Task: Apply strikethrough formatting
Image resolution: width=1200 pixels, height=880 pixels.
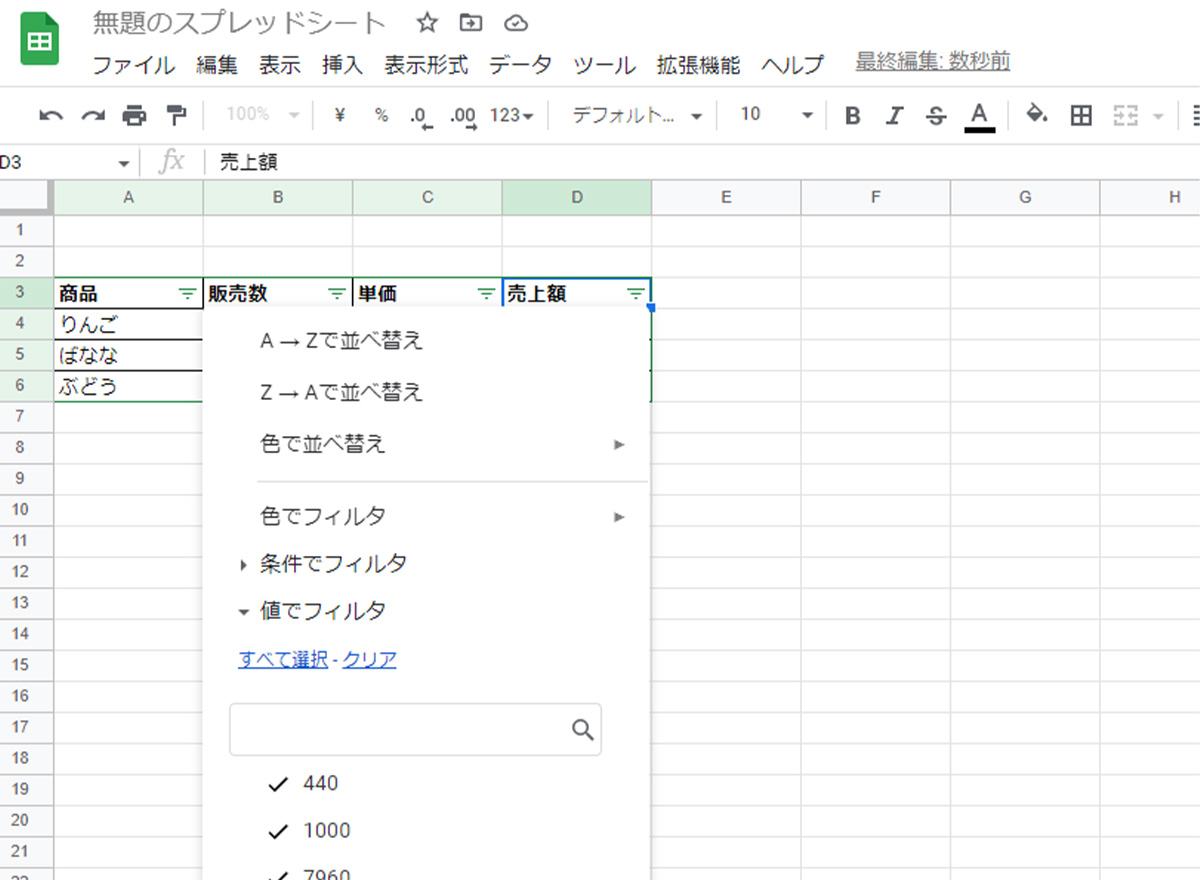Action: (936, 116)
